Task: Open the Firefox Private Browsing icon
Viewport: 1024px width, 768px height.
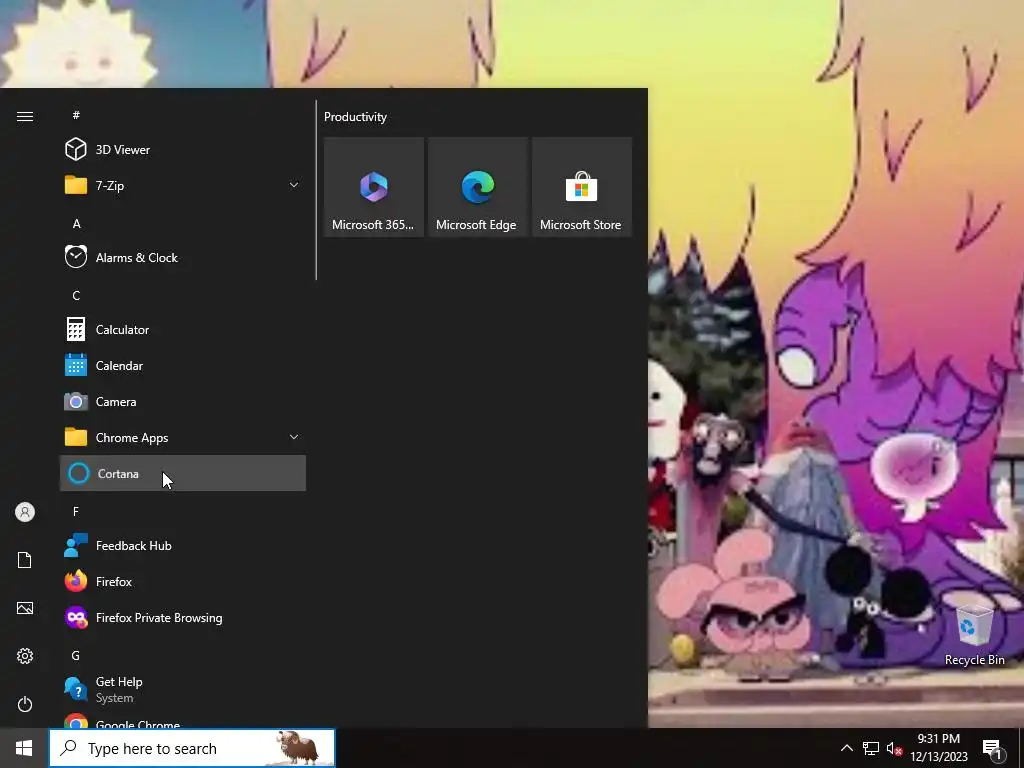Action: 76,617
